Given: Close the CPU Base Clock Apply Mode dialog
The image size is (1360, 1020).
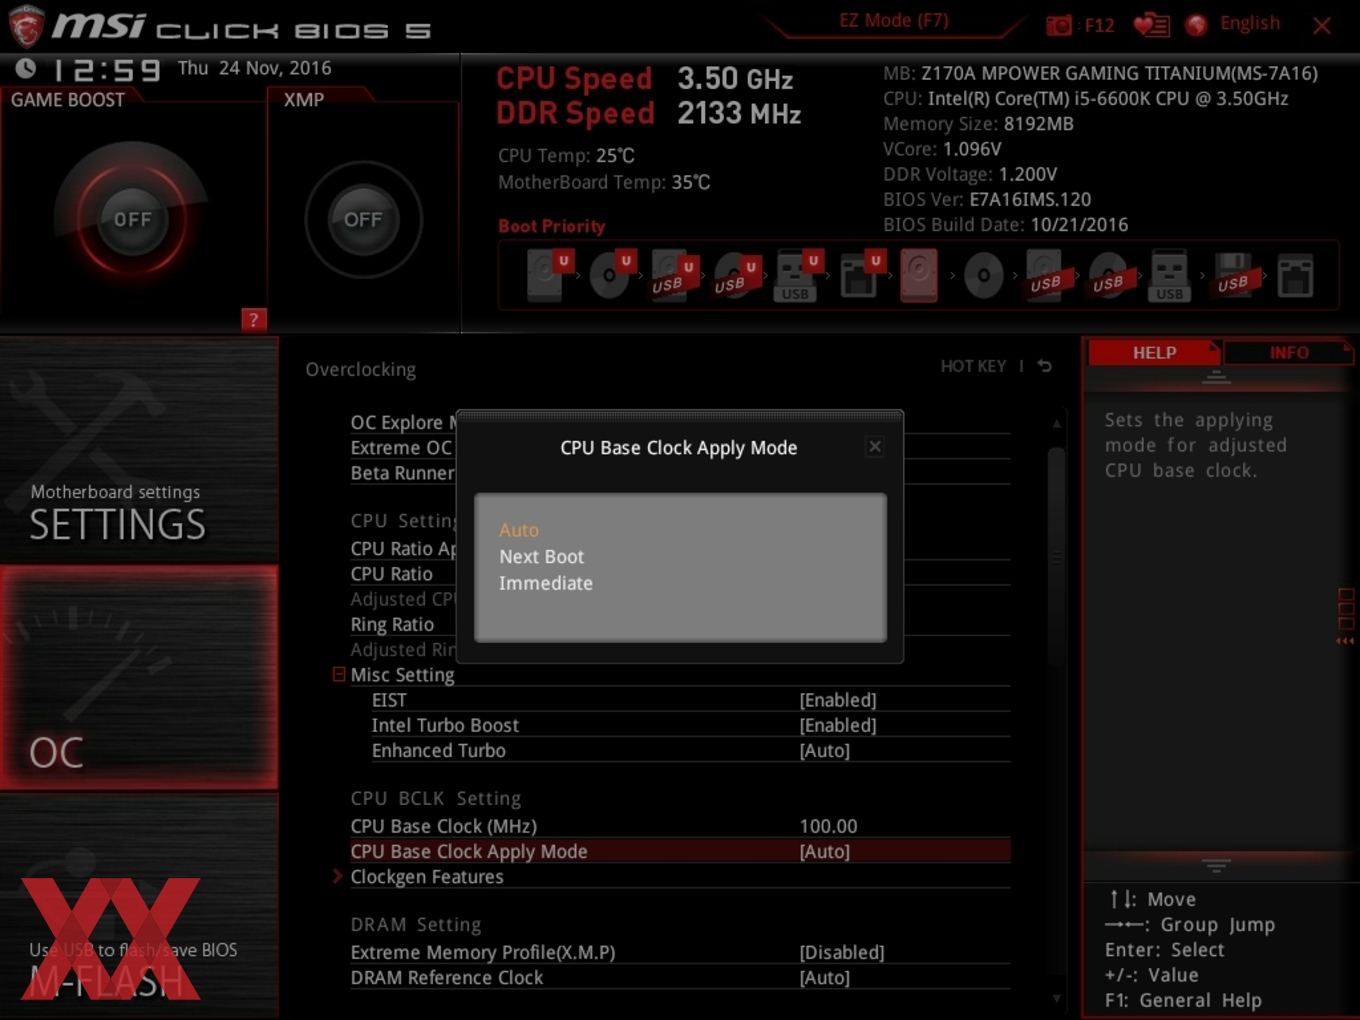Looking at the screenshot, I should click(875, 446).
